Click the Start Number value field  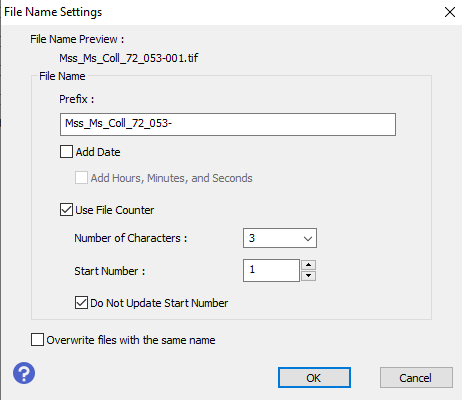tap(271, 270)
